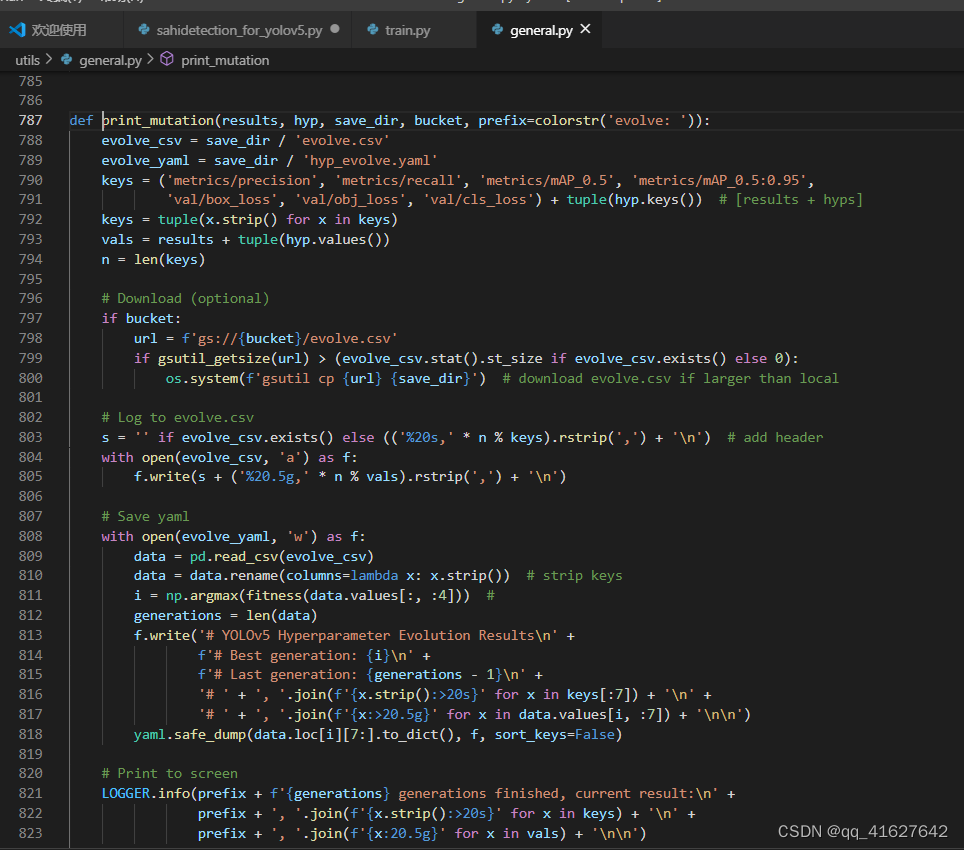Click the VS Code logo on welcome tab

17,30
